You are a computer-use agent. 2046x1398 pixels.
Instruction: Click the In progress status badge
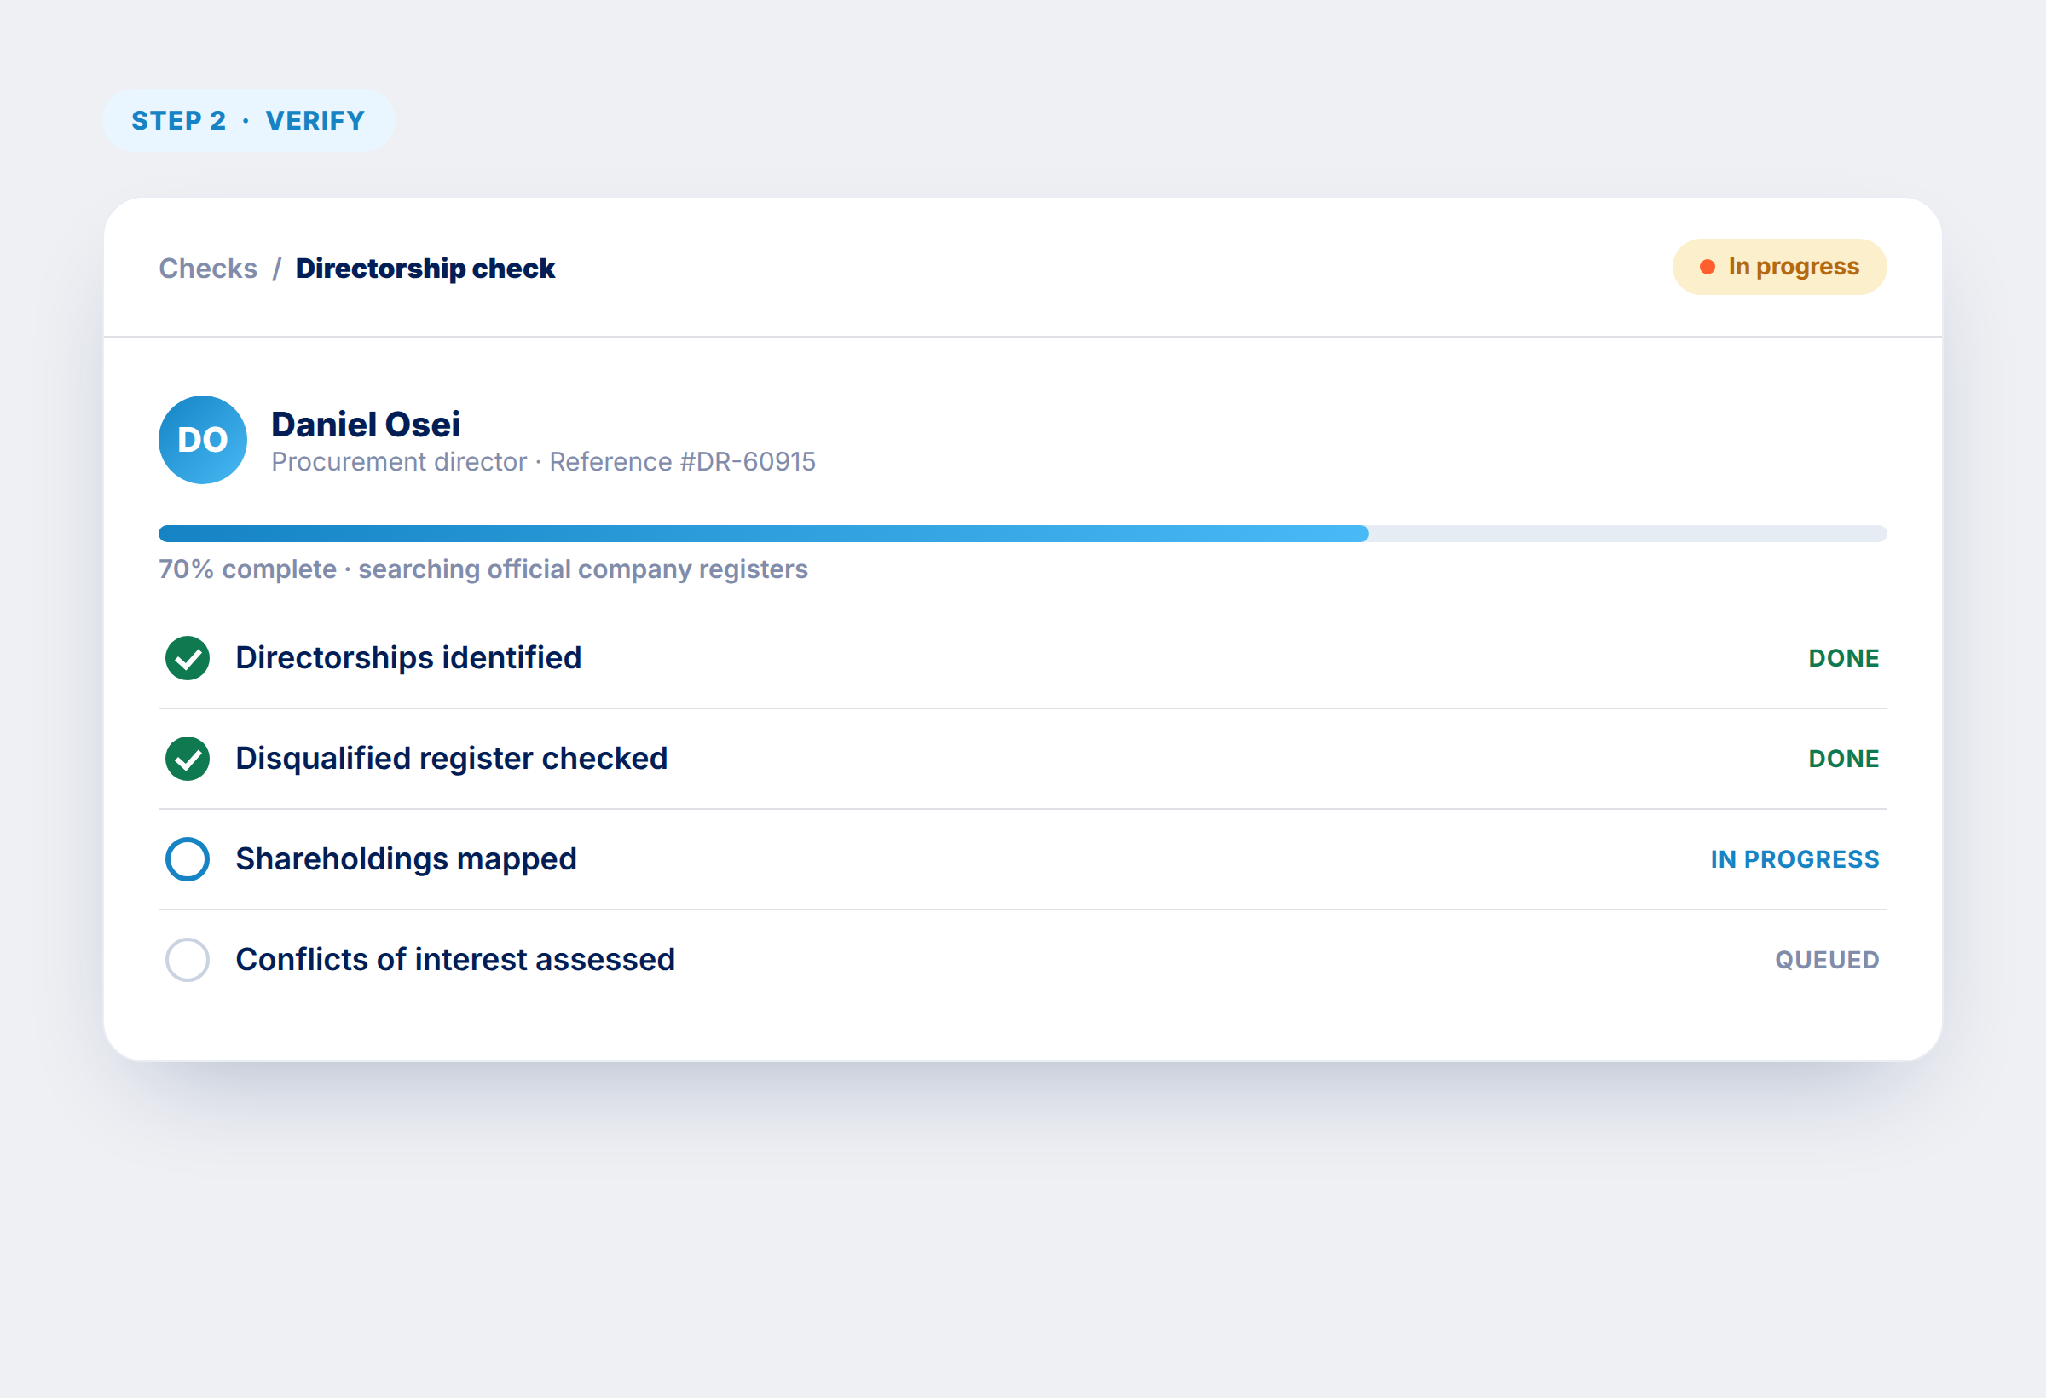point(1779,267)
